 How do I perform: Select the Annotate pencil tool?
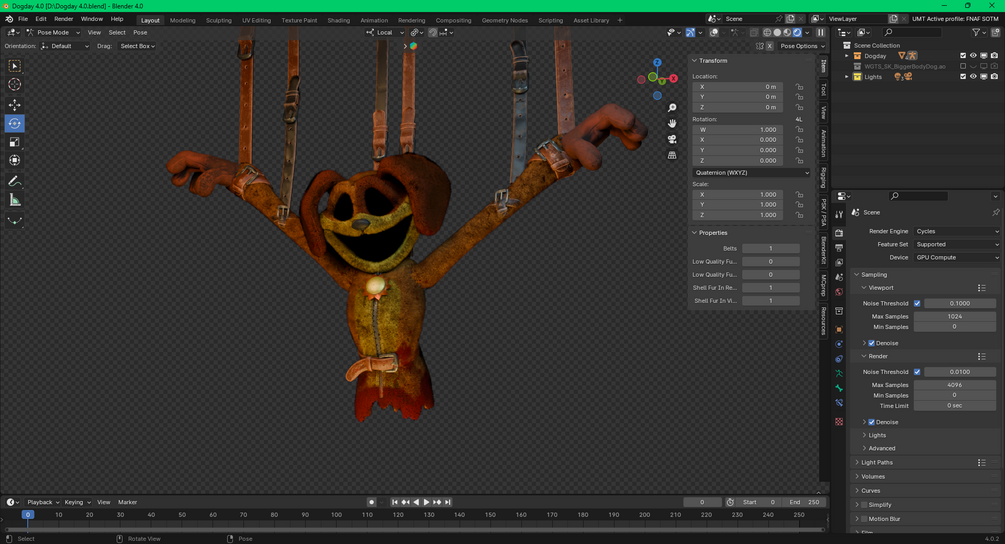[x=14, y=181]
